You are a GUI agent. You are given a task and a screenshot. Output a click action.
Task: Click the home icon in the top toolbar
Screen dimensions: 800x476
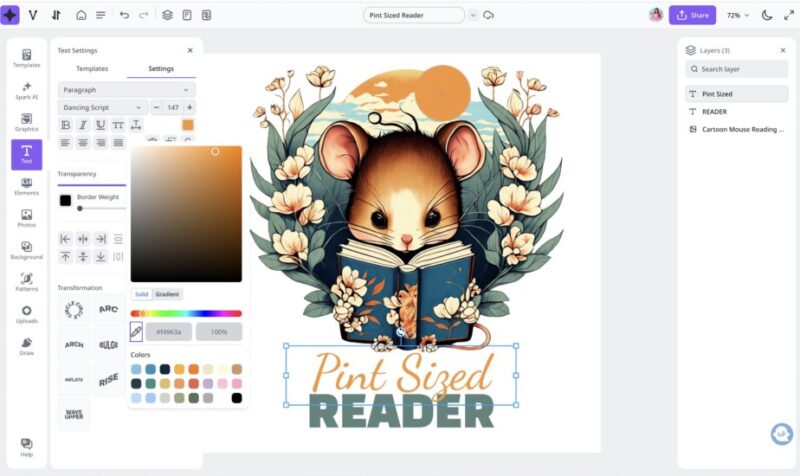point(81,15)
